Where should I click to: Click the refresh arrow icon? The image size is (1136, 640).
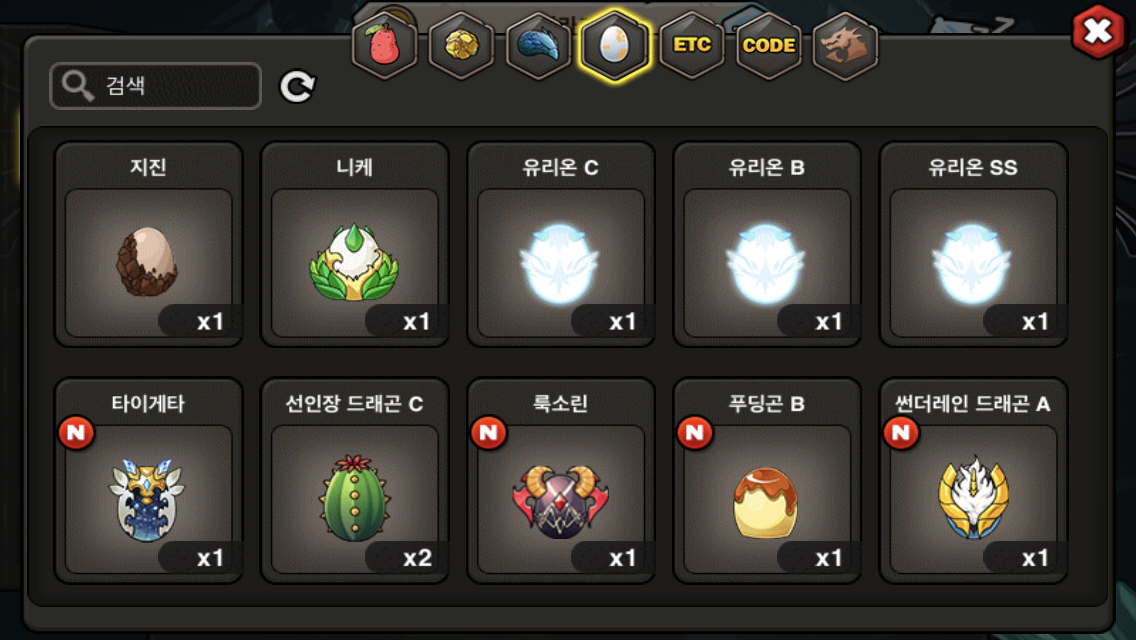pos(297,86)
